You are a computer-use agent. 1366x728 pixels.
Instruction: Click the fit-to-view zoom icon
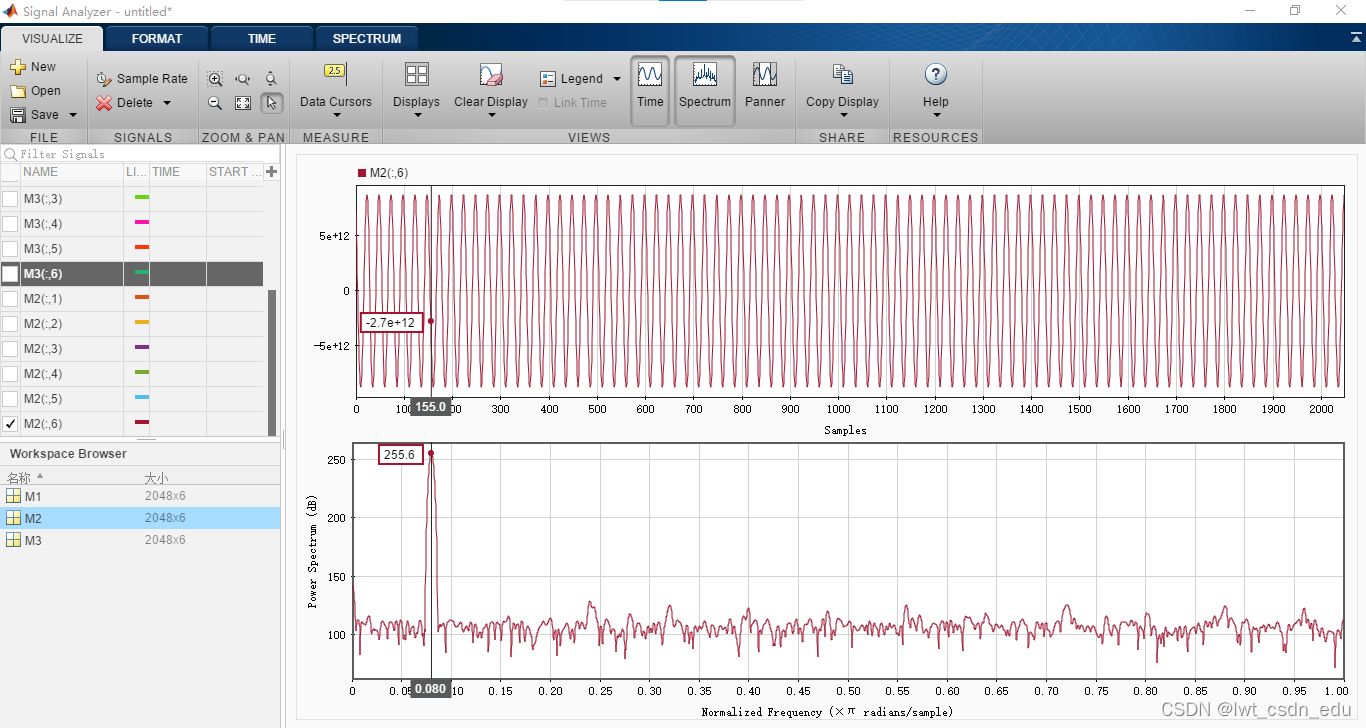pos(243,103)
